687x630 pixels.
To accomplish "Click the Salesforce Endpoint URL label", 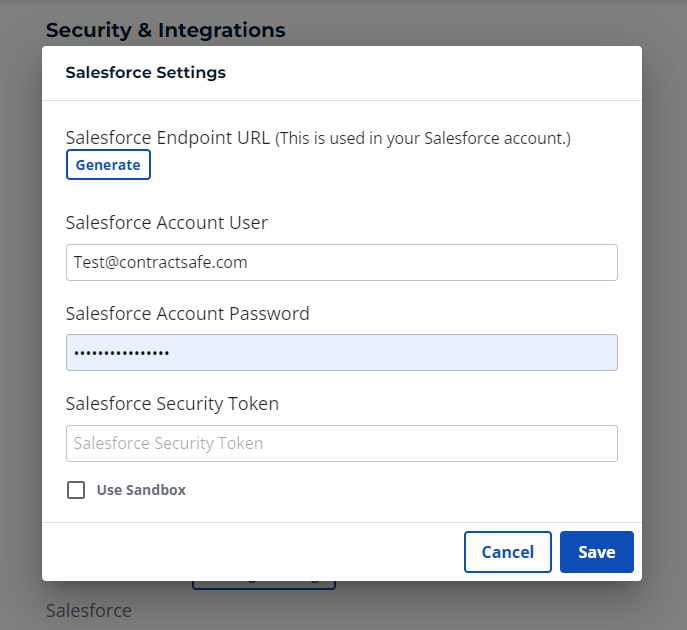I will click(x=168, y=138).
